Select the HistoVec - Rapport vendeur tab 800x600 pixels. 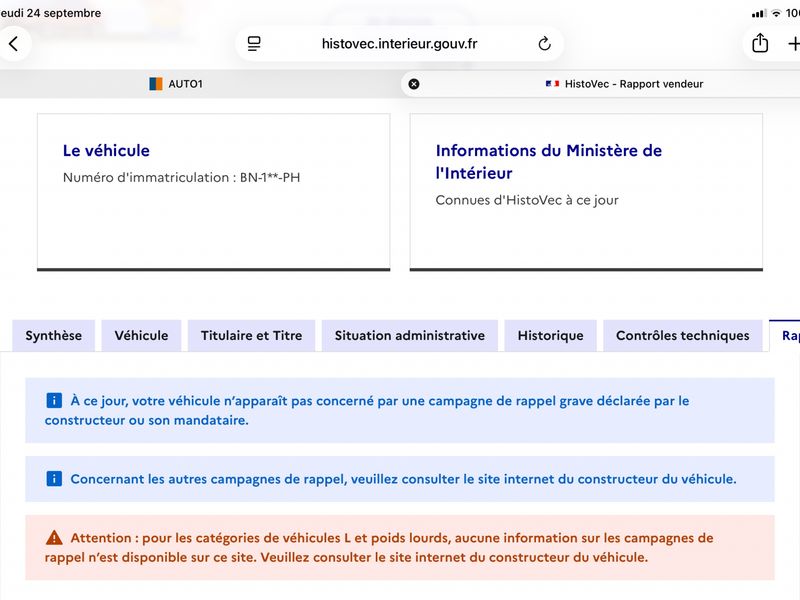pos(623,84)
